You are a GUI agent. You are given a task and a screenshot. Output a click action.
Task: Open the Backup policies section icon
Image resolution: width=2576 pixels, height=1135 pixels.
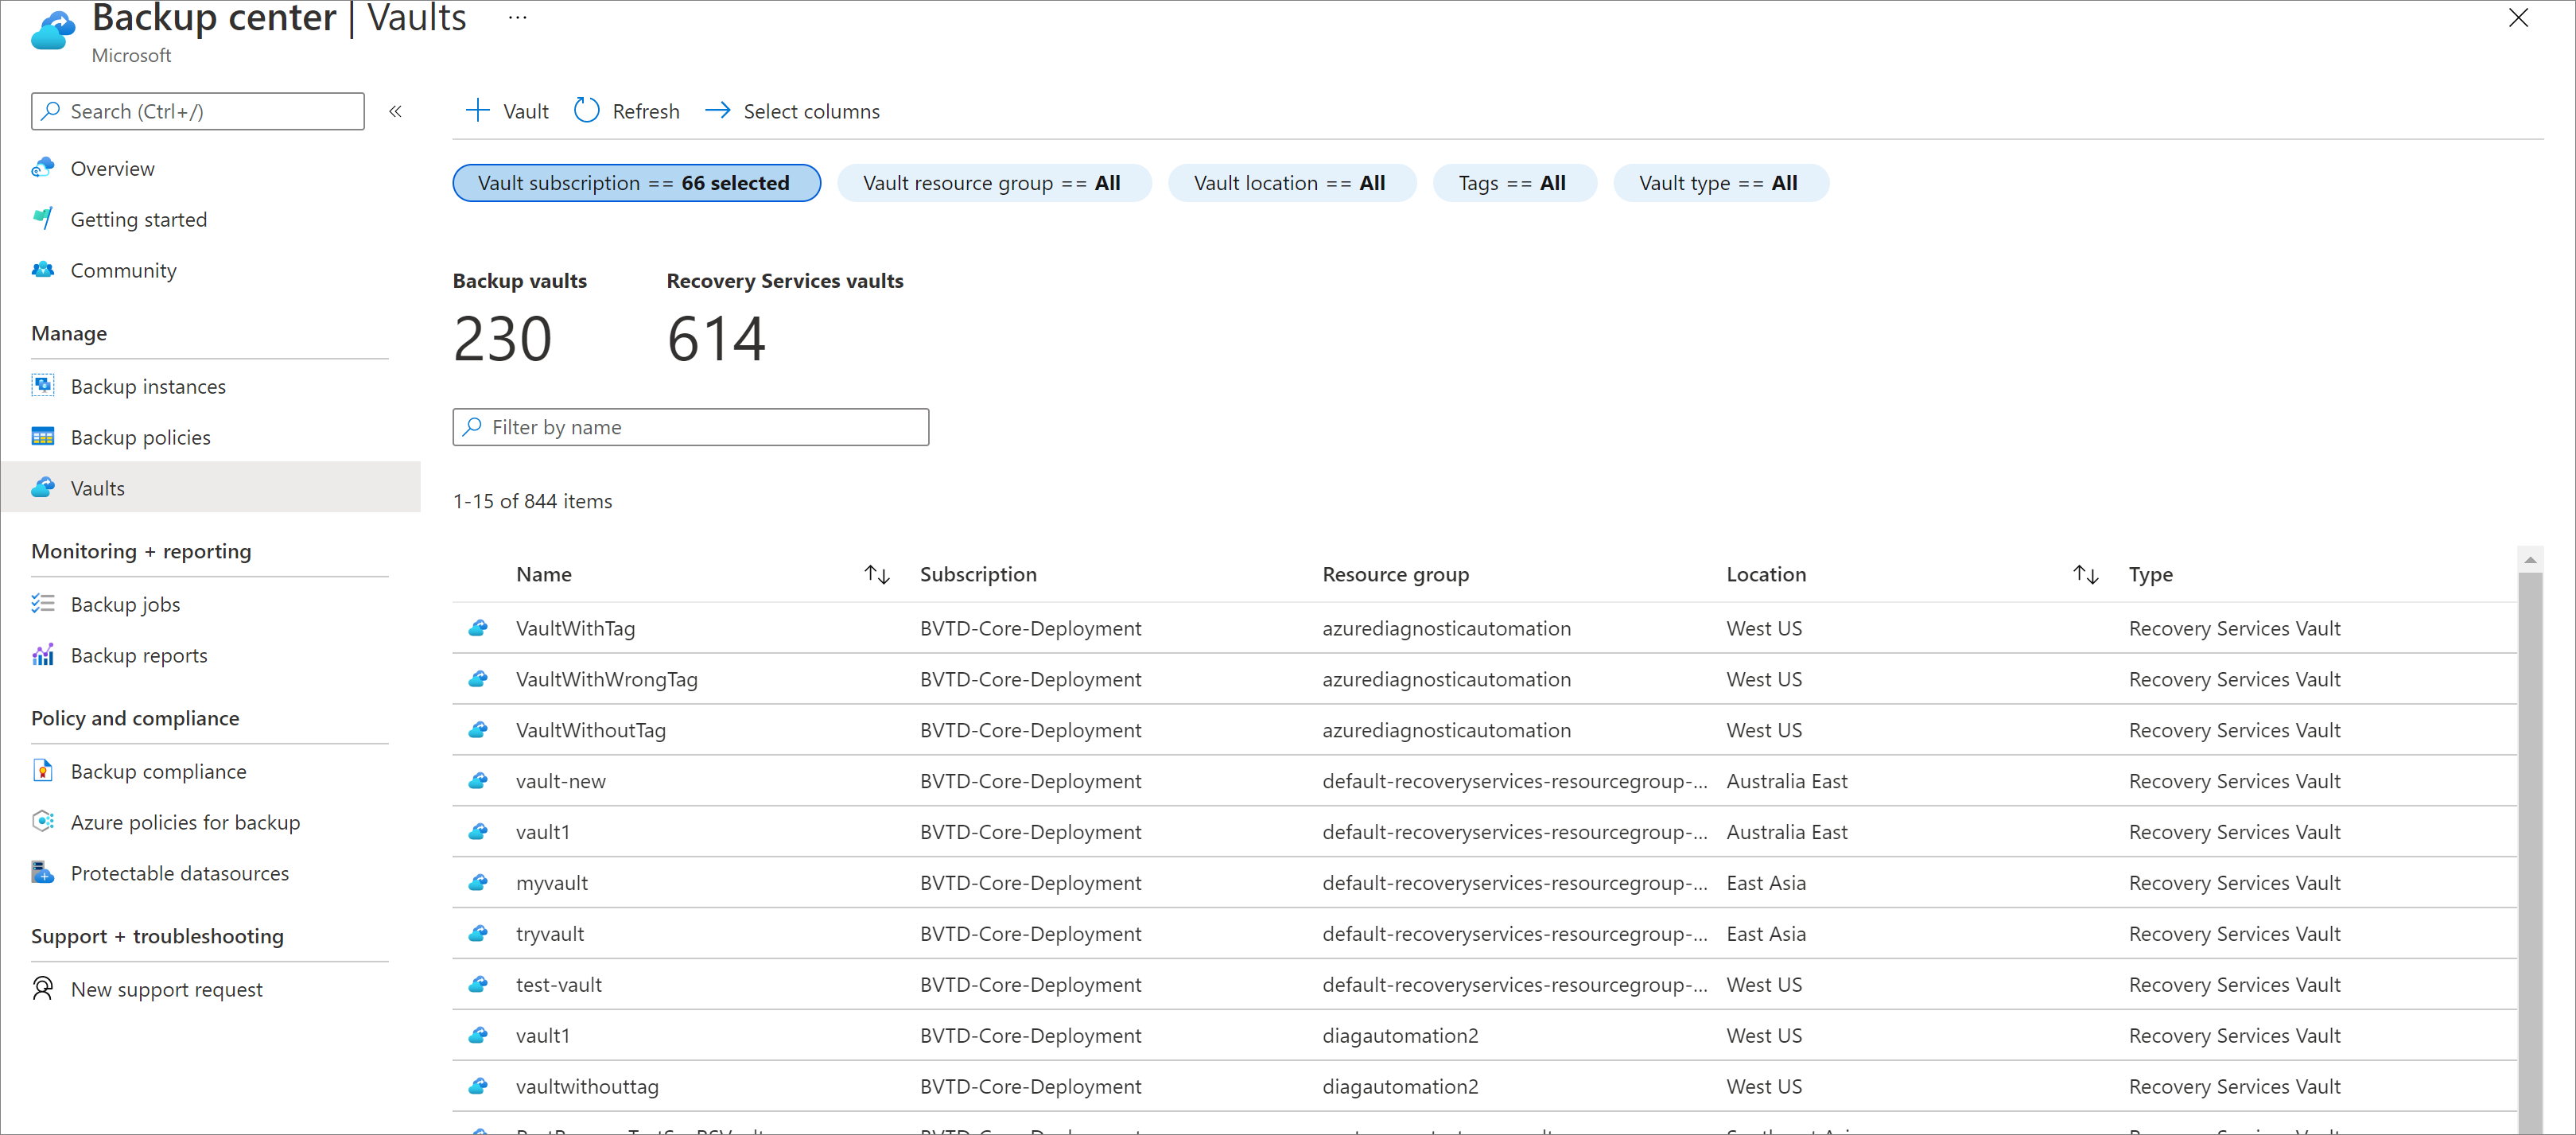click(45, 435)
